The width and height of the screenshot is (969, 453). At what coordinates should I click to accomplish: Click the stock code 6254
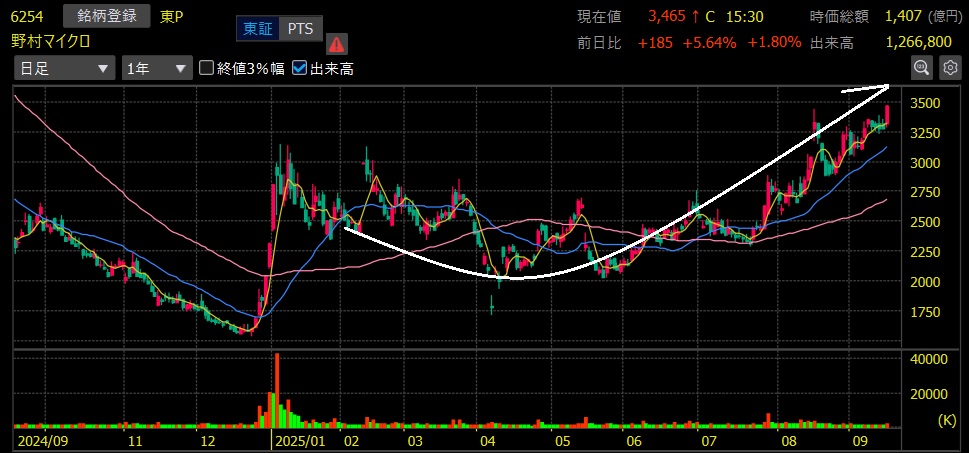pyautogui.click(x=27, y=16)
